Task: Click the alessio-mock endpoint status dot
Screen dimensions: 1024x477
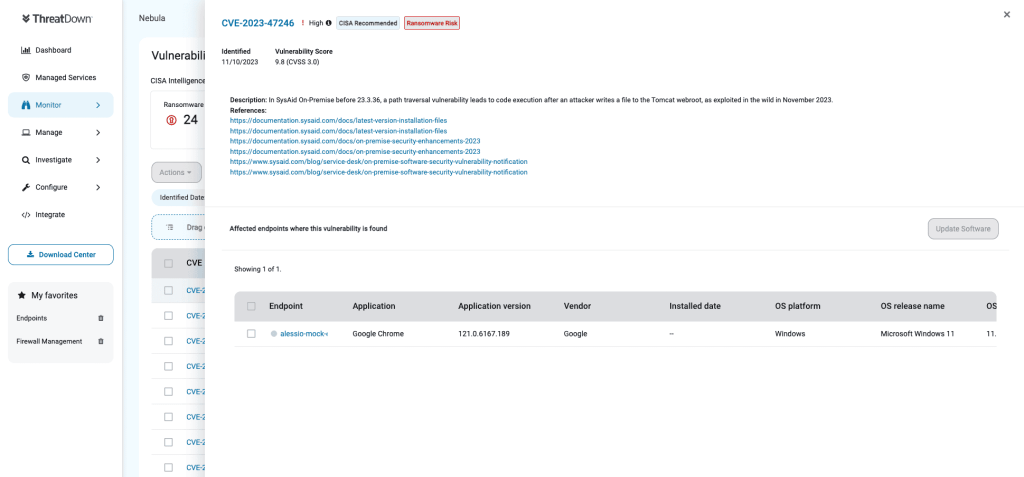Action: [x=274, y=334]
